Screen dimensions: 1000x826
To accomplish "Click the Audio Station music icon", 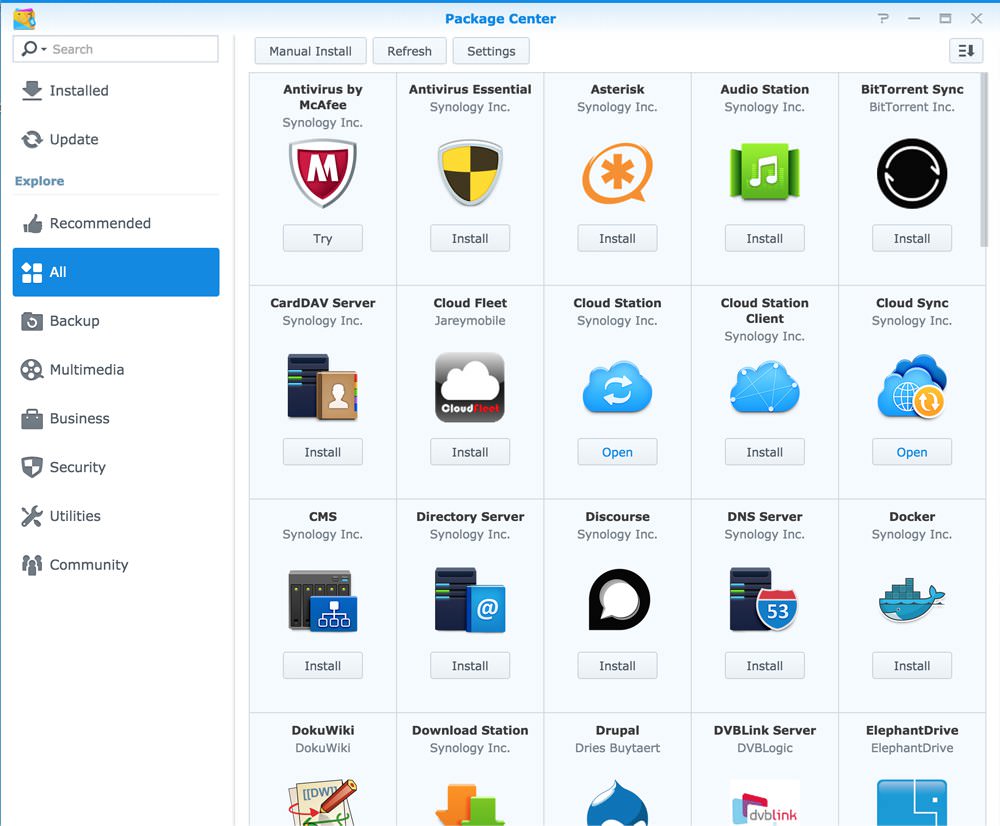I will 765,172.
